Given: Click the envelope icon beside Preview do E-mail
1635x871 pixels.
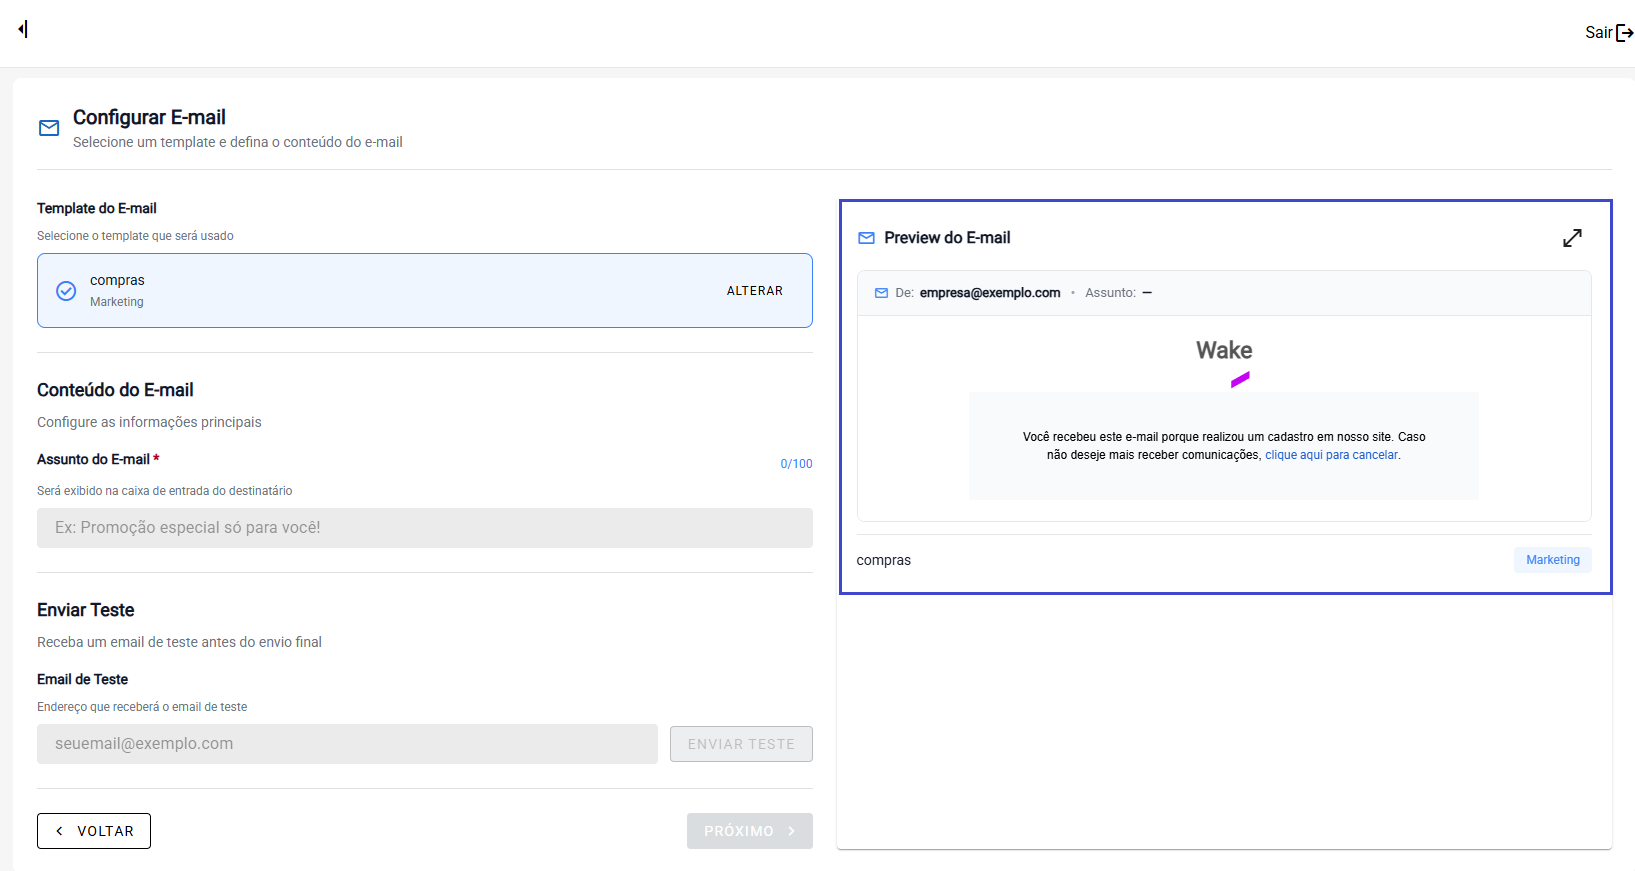Looking at the screenshot, I should (x=866, y=238).
